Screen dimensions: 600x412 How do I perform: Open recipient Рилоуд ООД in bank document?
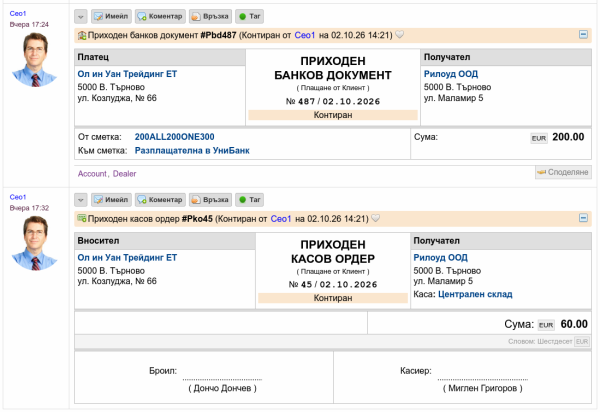451,74
